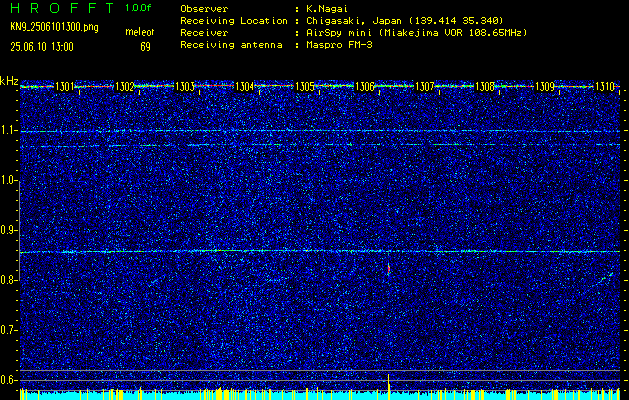Viewport: 629px width, 400px height.
Task: Select the date stamp 25.06.10 13:00
Action: click(42, 47)
